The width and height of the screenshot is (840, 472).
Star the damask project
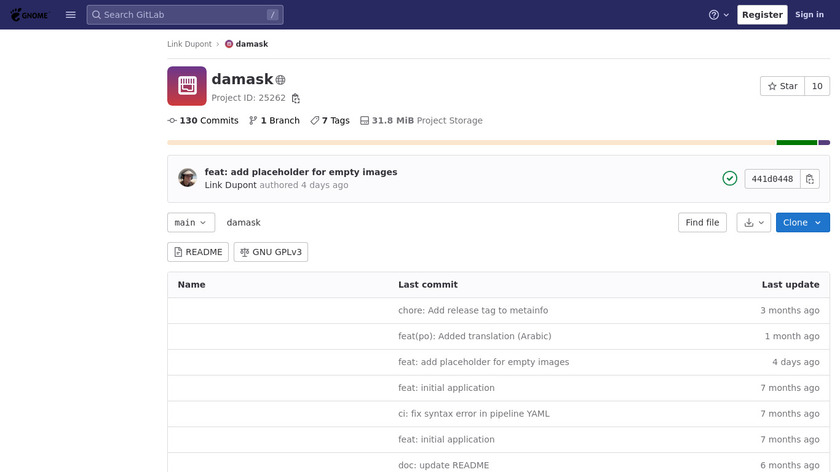point(782,86)
